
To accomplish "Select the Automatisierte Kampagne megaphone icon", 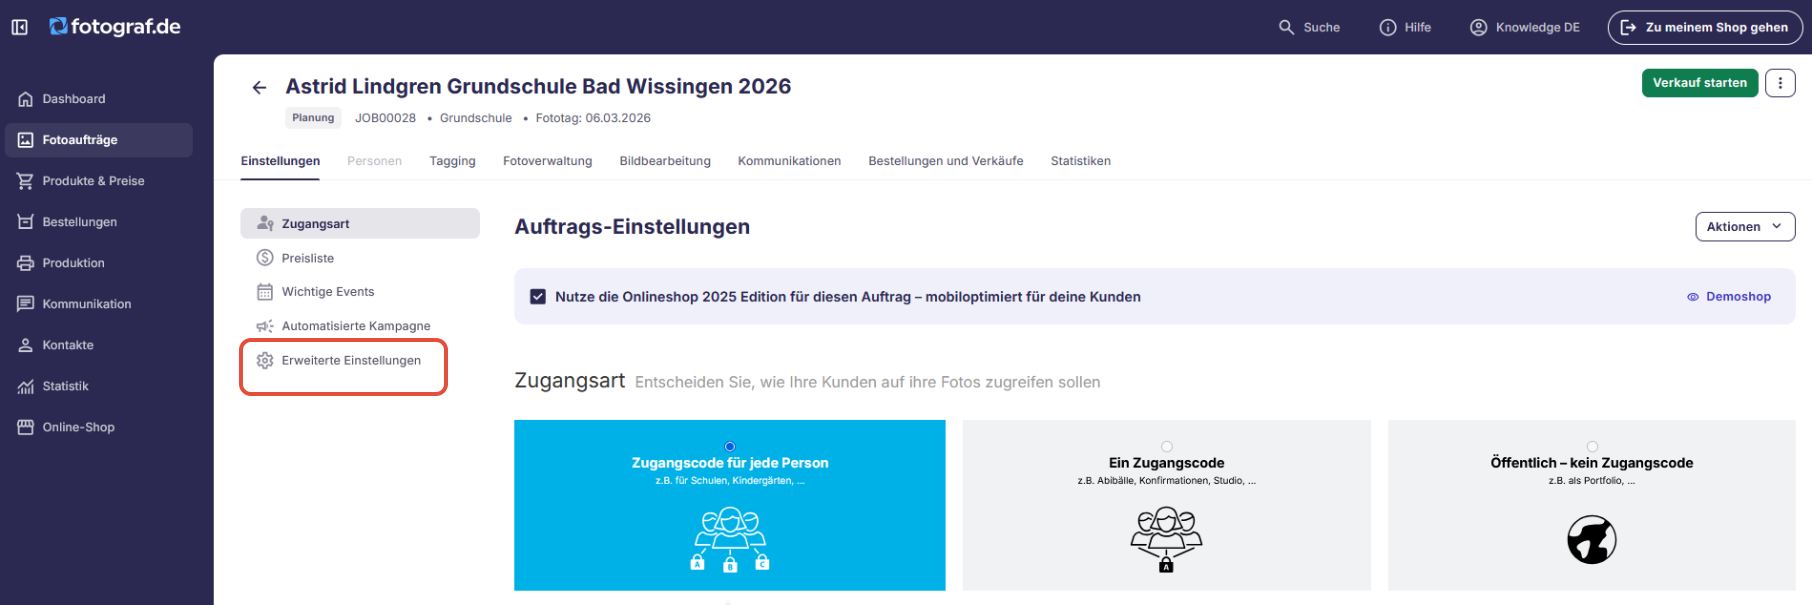I will 265,326.
